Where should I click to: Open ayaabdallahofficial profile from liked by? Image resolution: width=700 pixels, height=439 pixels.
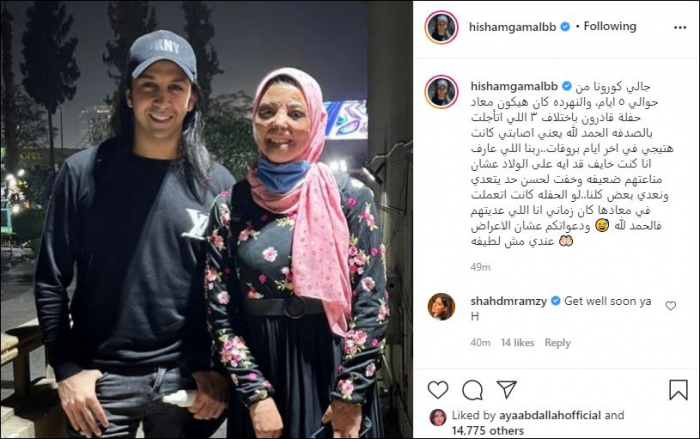point(550,415)
